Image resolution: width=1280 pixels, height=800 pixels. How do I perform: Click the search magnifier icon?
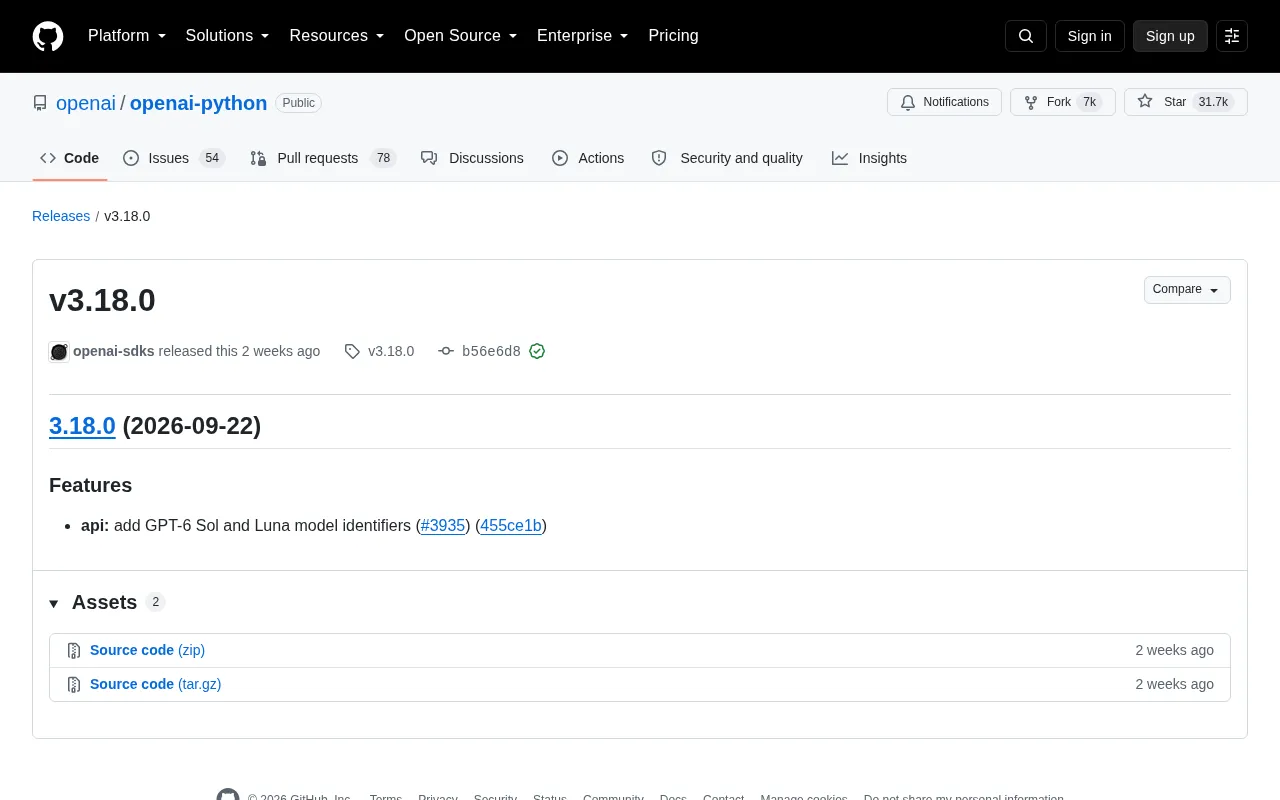[1026, 36]
